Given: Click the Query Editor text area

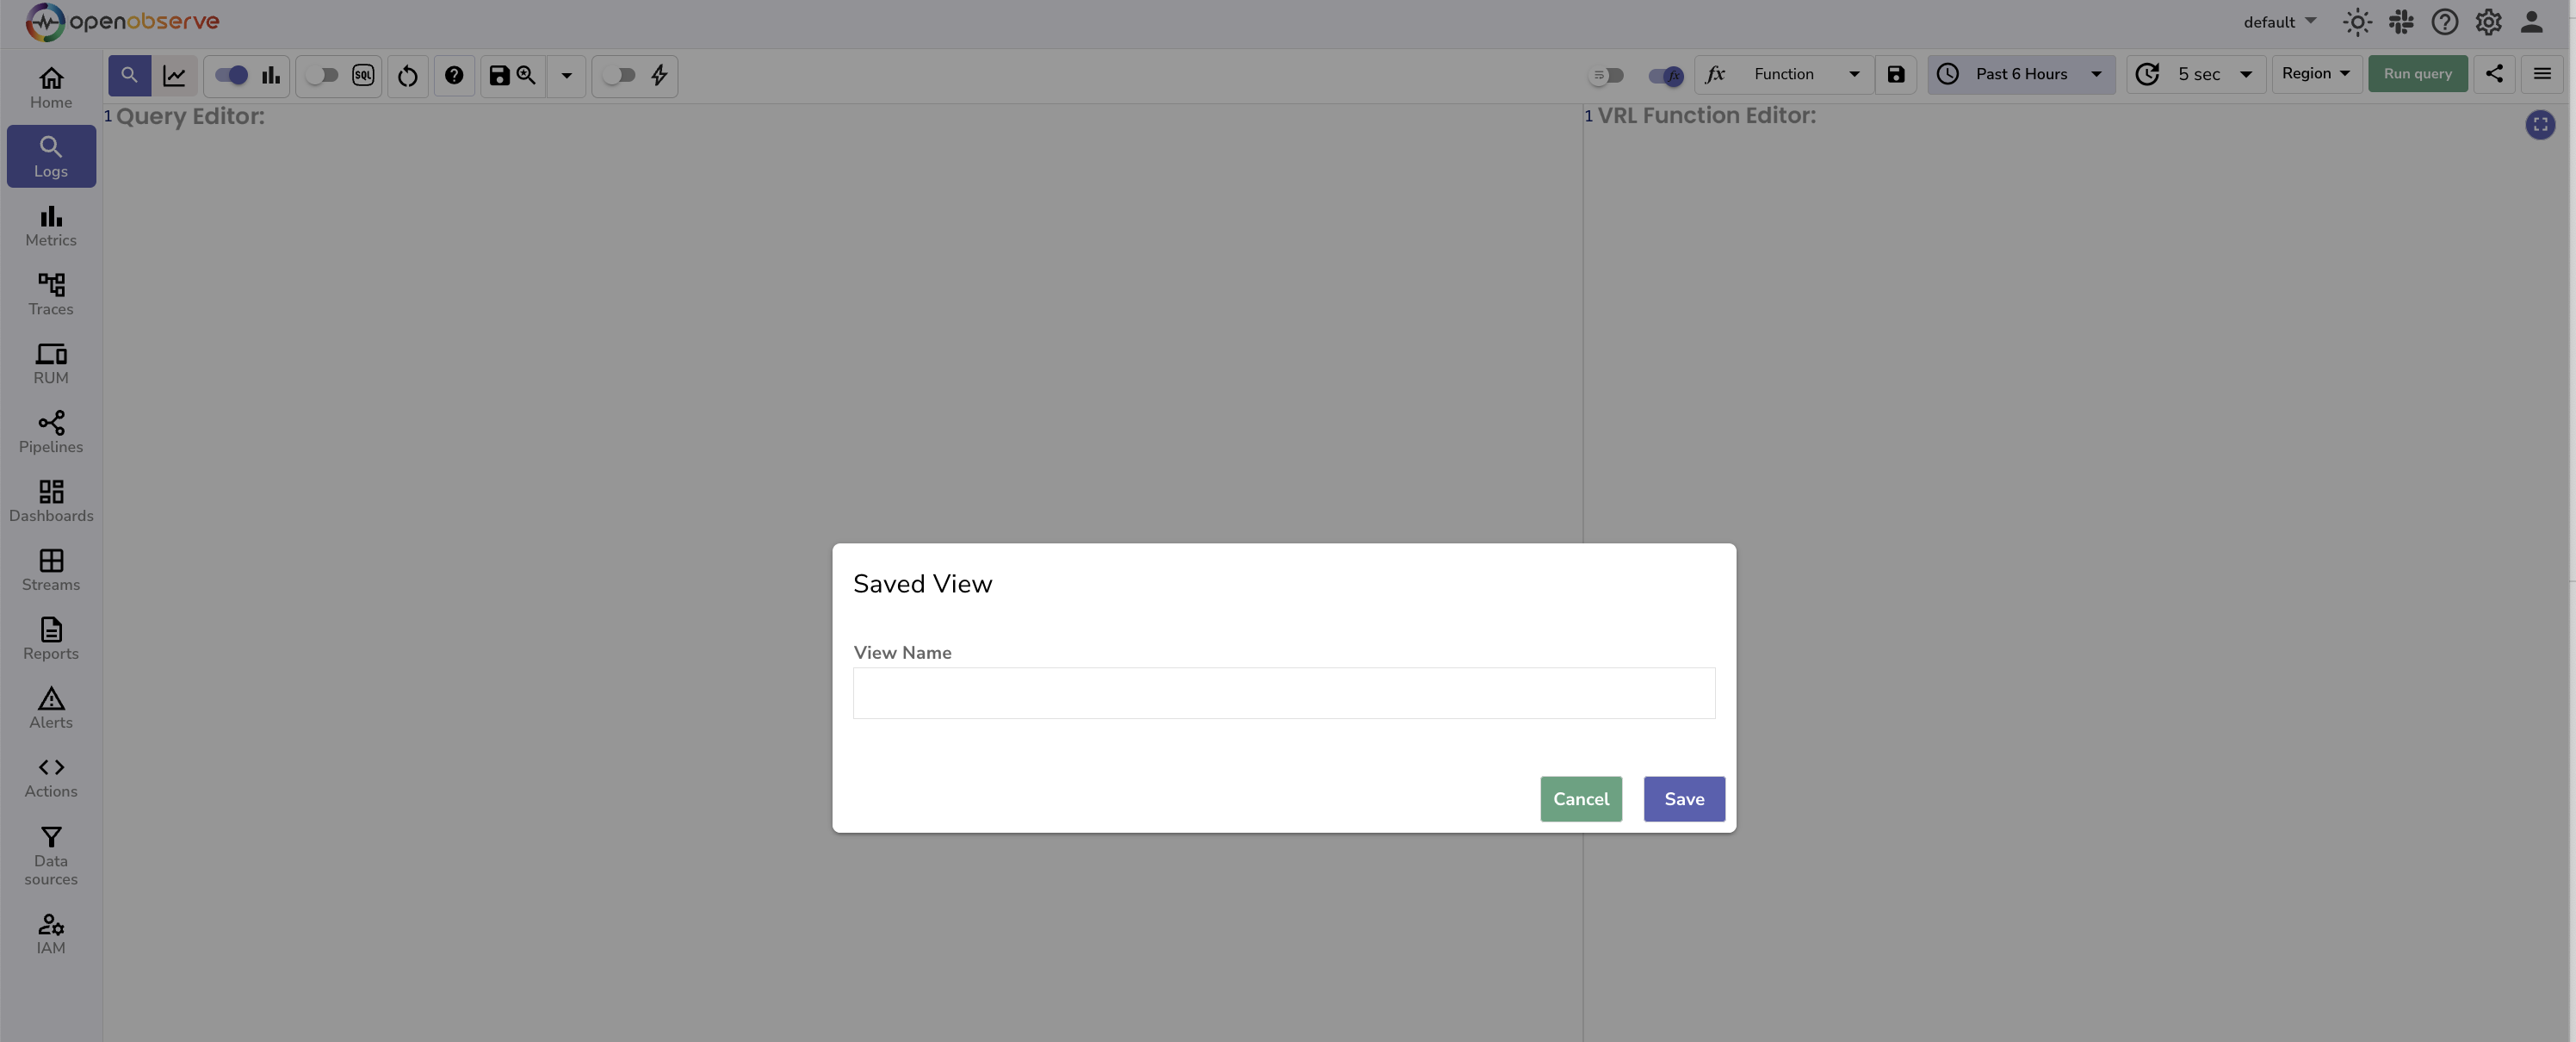Looking at the screenshot, I should click(842, 572).
